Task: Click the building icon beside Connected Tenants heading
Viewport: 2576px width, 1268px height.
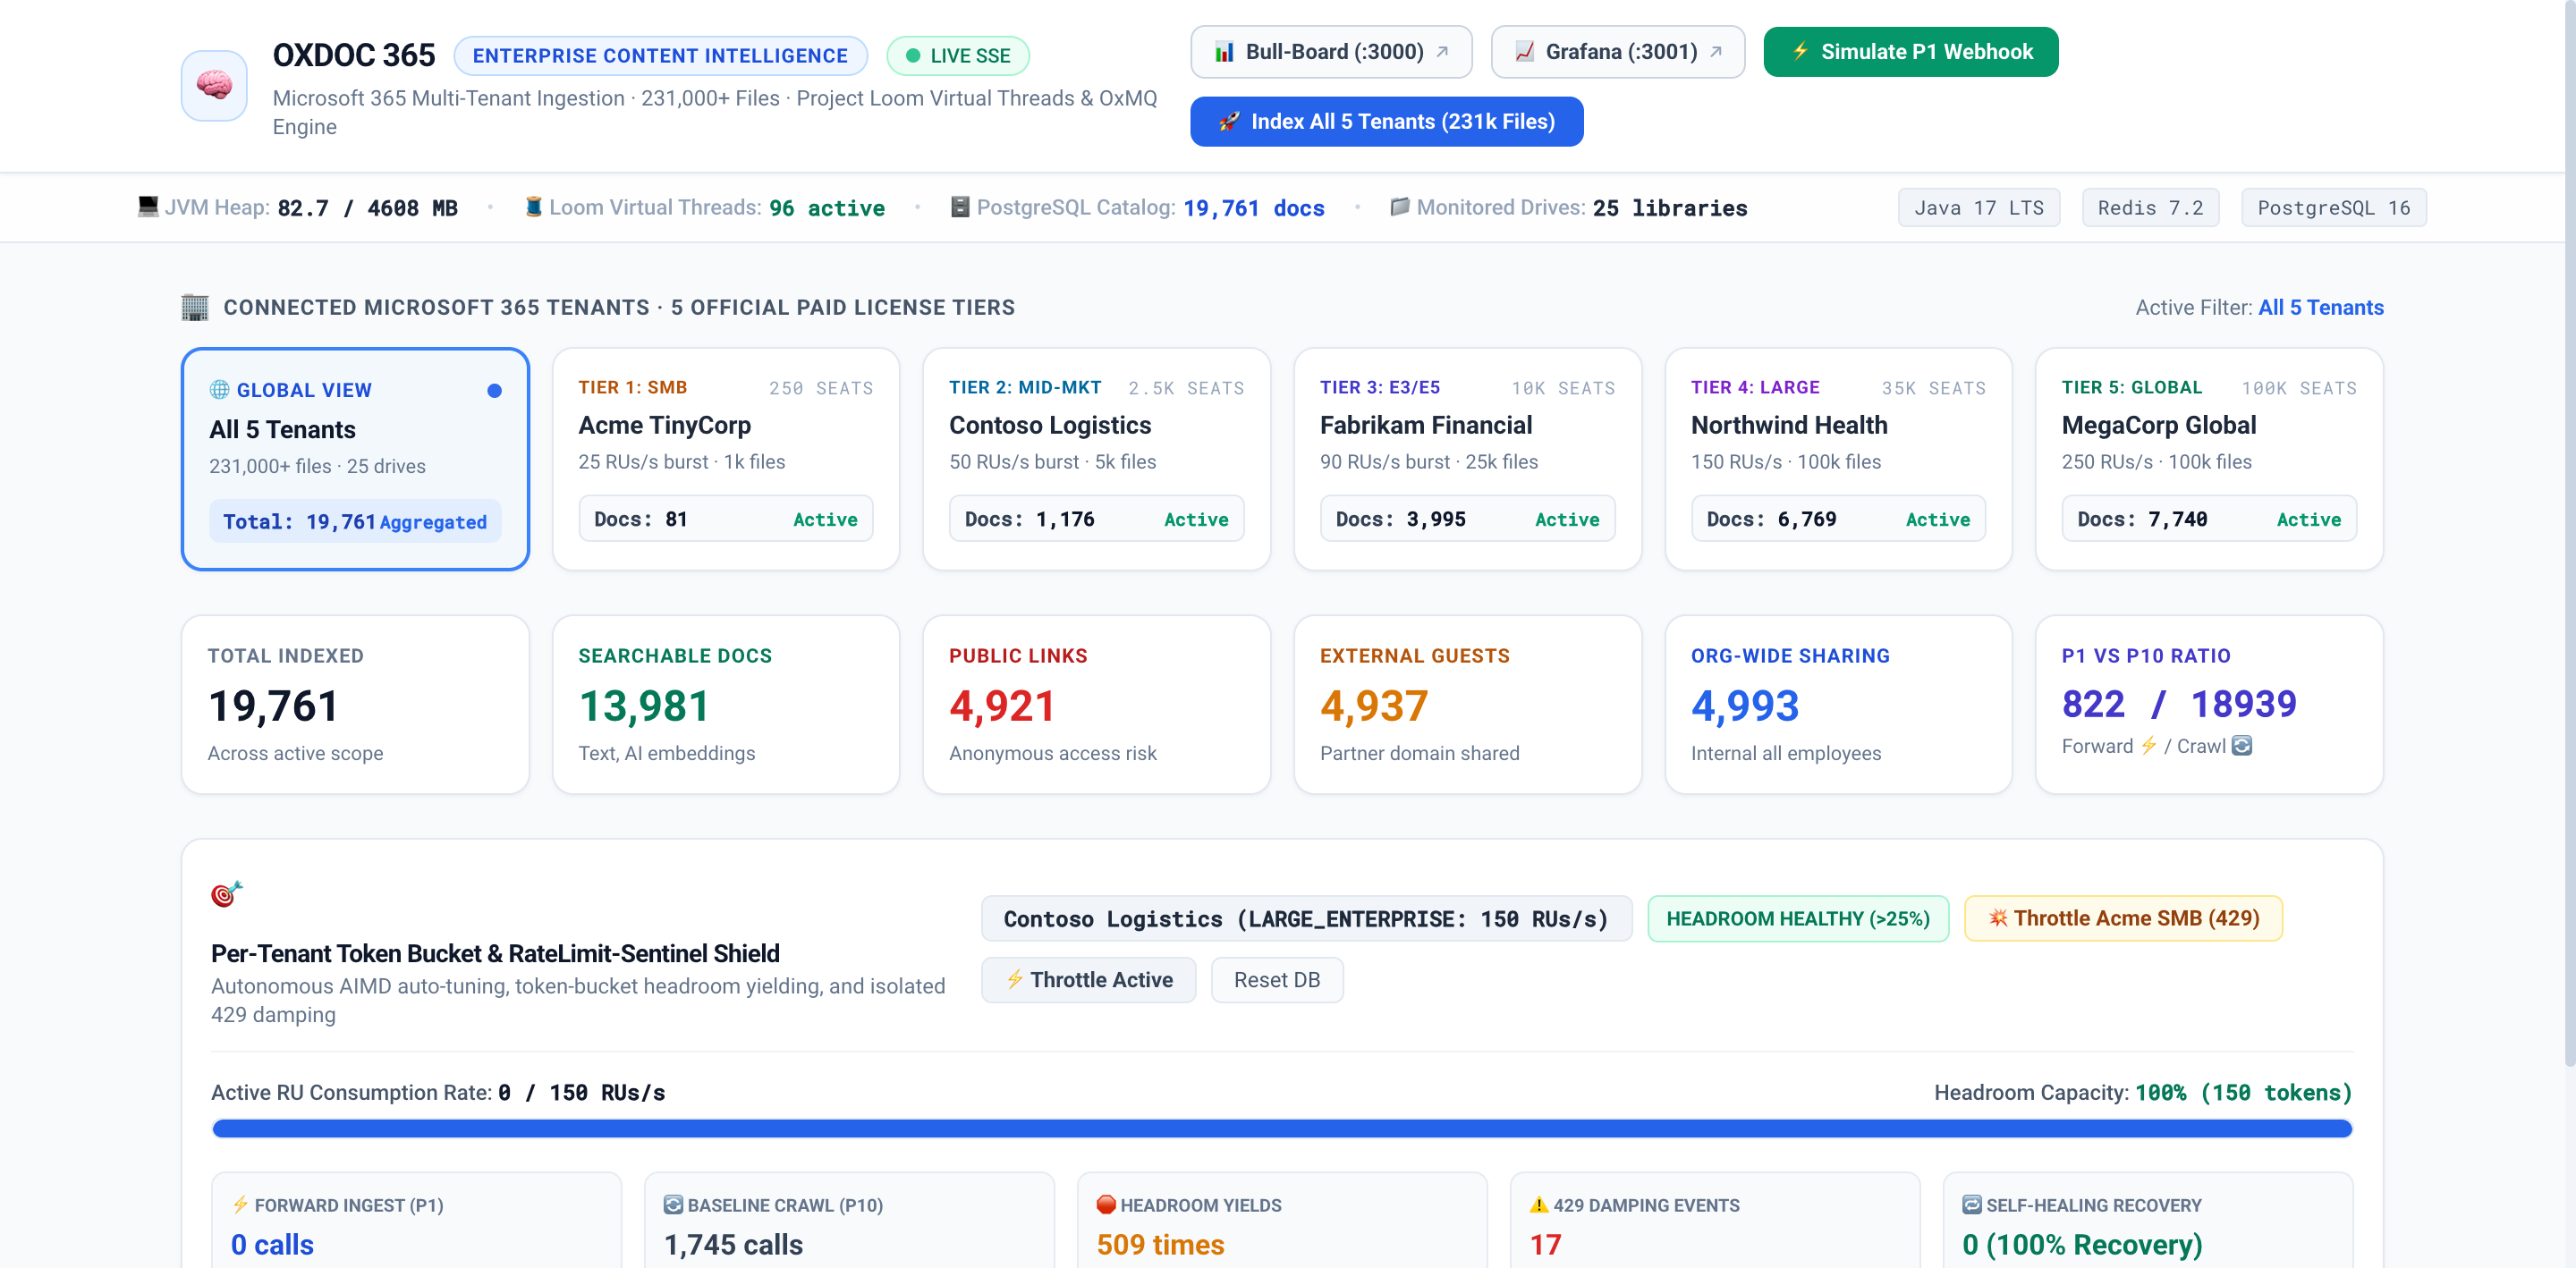Action: coord(195,307)
